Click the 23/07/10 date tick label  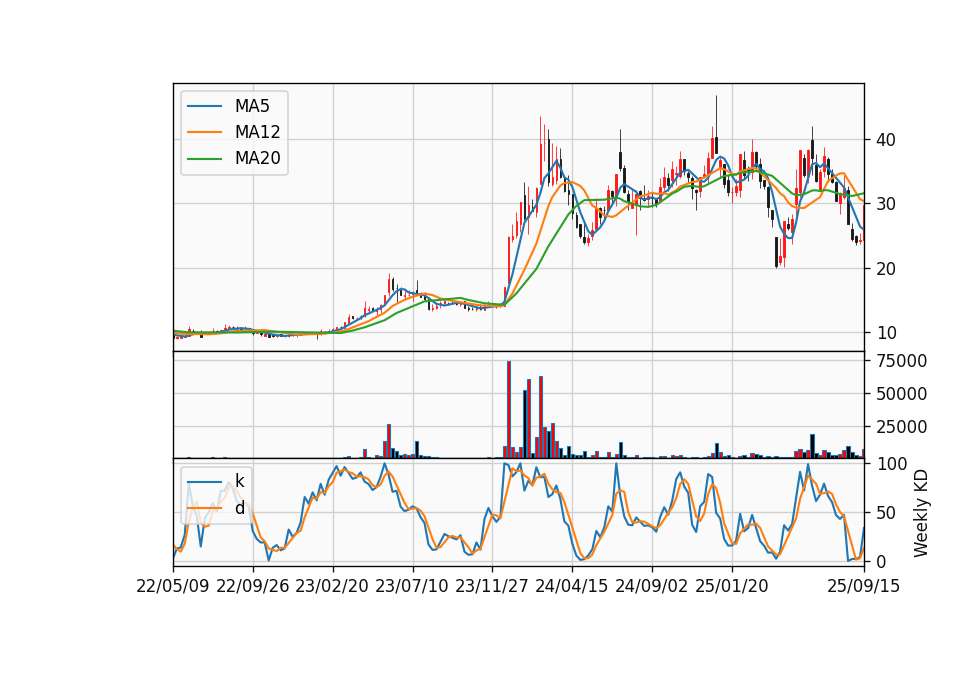pos(412,586)
